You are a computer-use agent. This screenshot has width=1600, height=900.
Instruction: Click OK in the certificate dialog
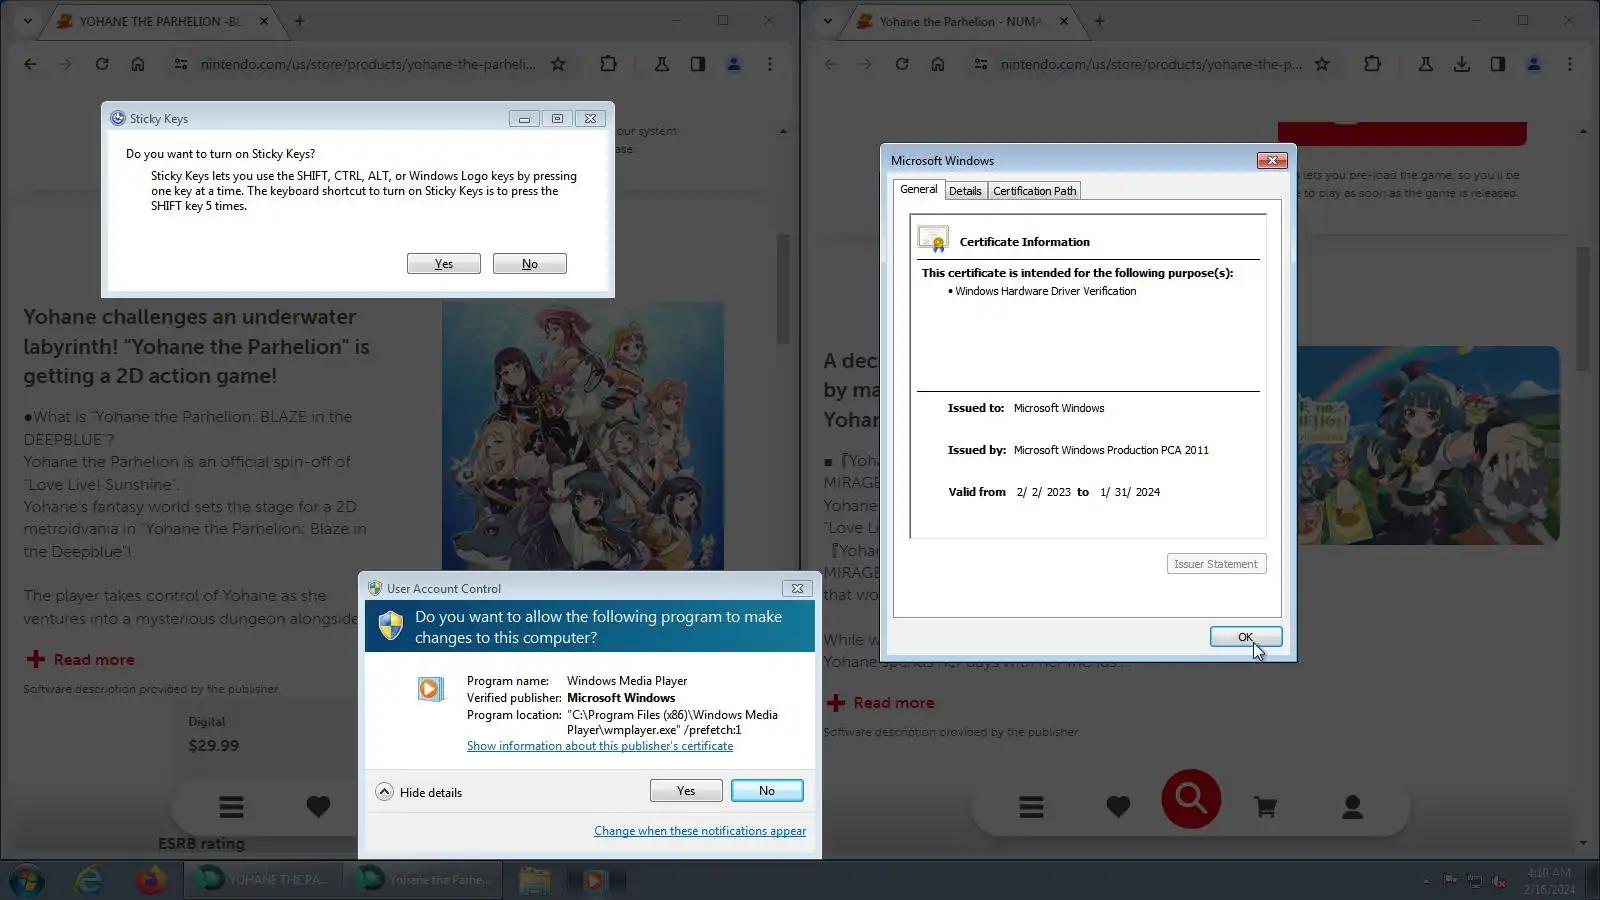[x=1245, y=637]
